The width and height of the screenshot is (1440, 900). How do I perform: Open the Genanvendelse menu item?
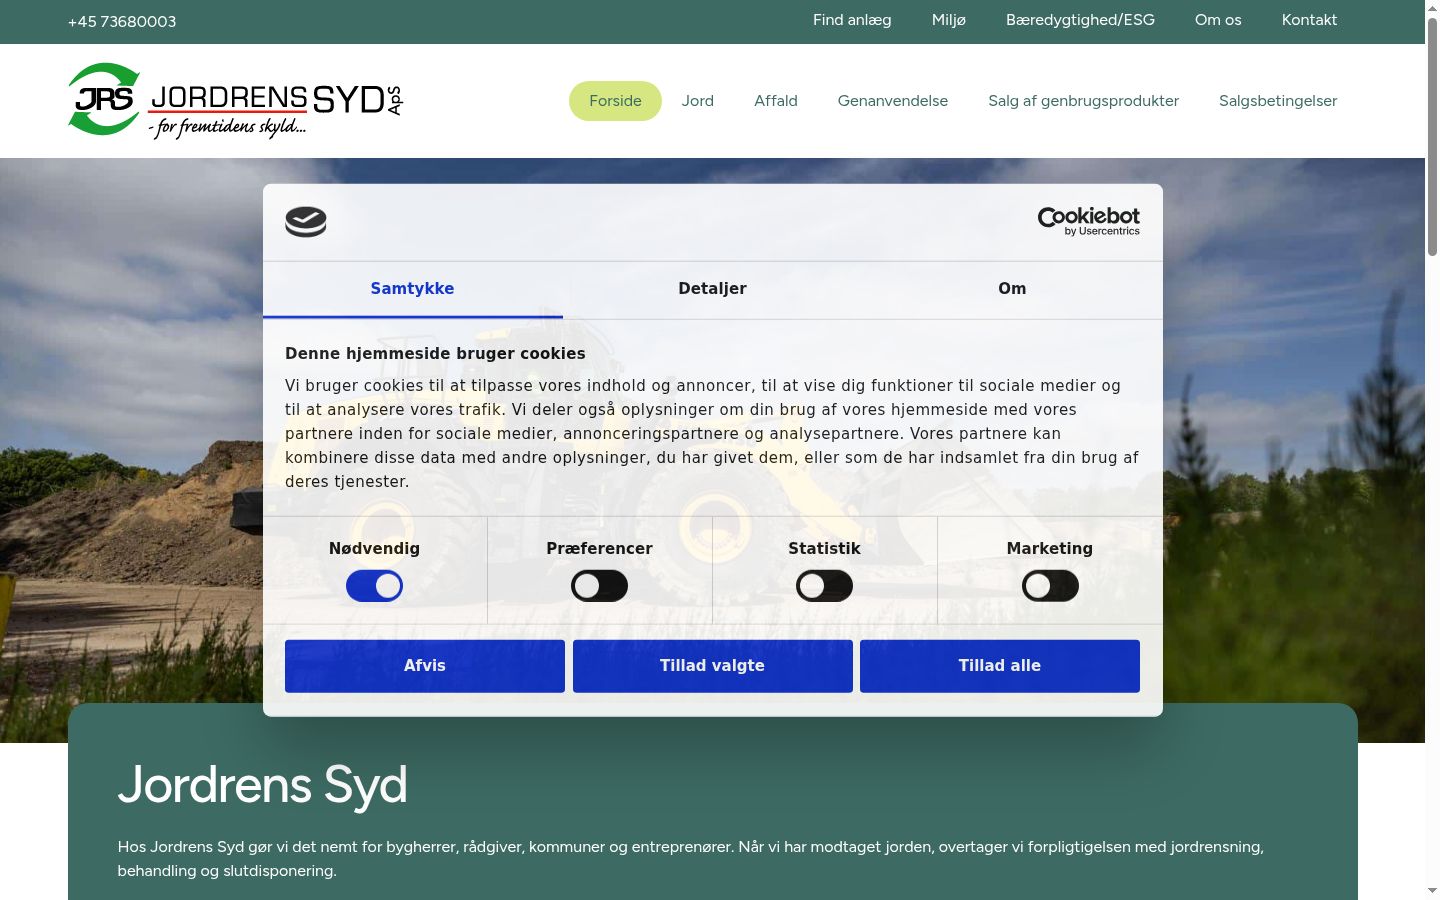click(893, 101)
